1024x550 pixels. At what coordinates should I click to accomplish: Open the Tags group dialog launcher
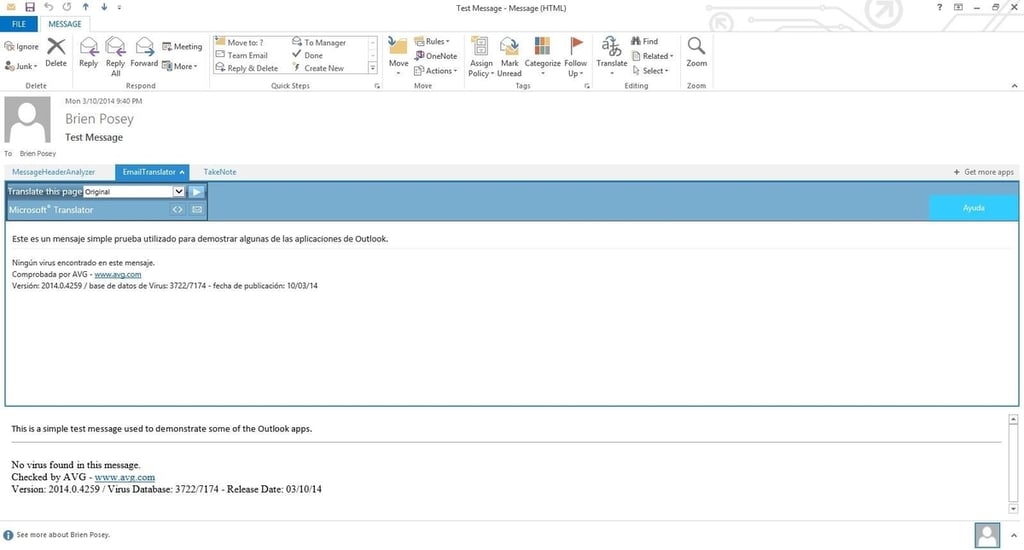586,86
